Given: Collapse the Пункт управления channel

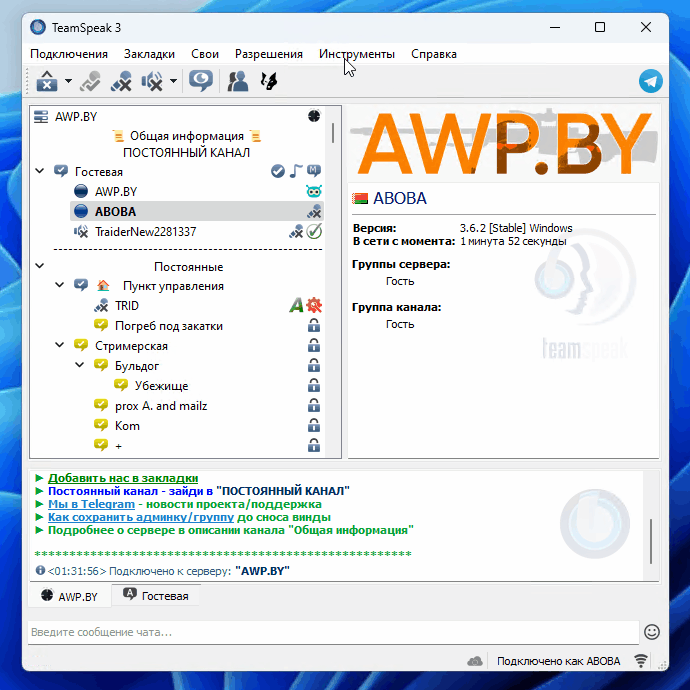Looking at the screenshot, I should click(x=59, y=285).
